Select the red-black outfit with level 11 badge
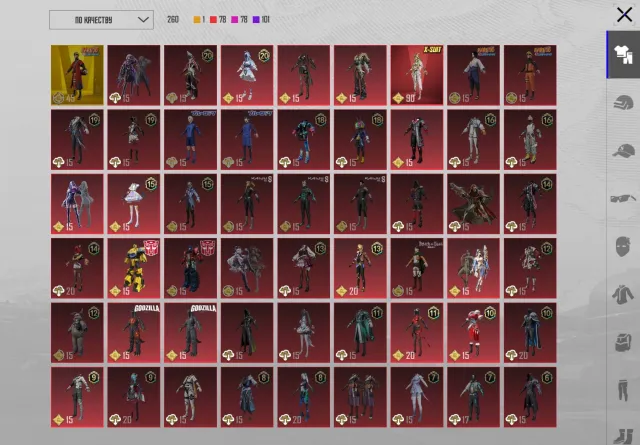 pyautogui.click(x=417, y=333)
